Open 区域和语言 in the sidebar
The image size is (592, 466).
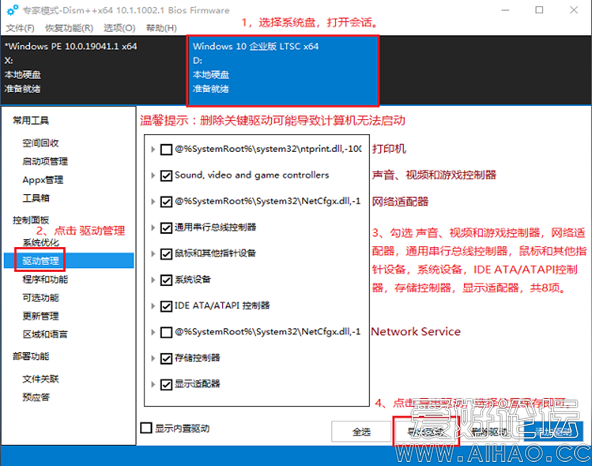[x=45, y=334]
